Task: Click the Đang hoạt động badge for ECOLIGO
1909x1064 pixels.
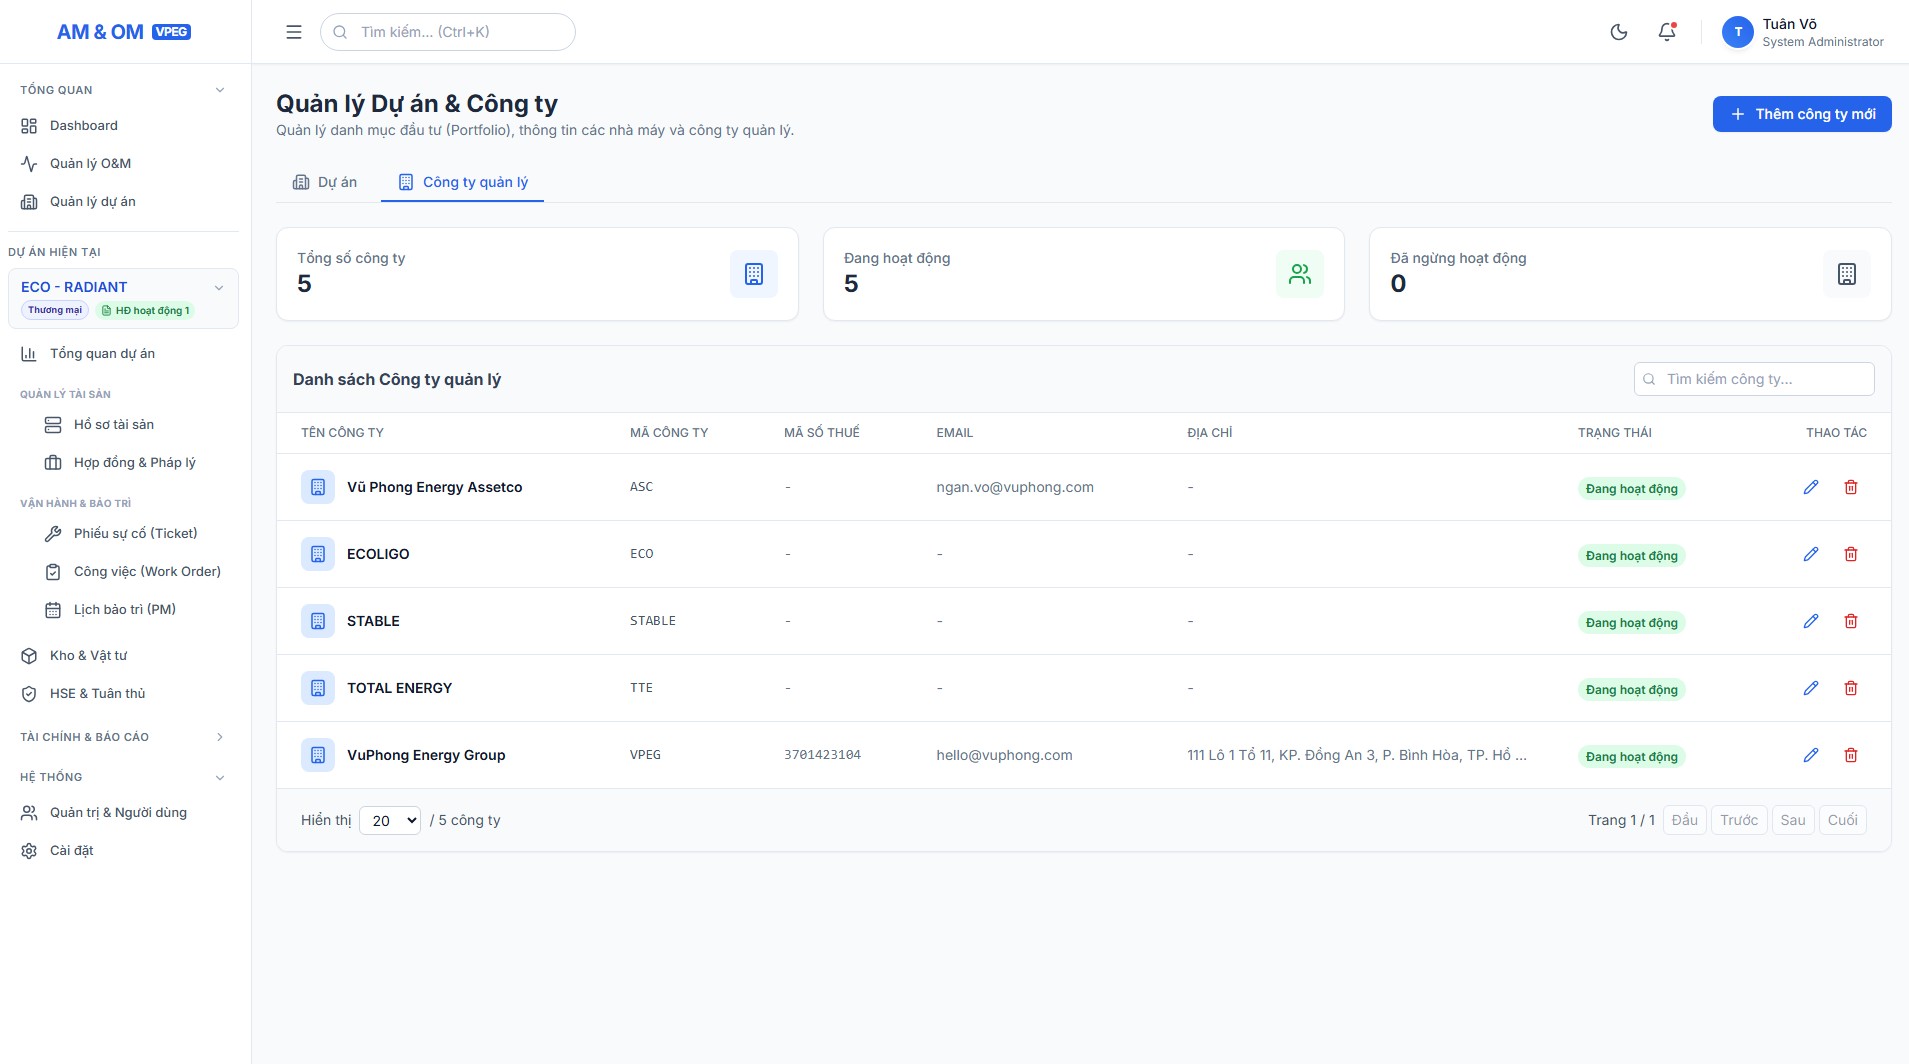Action: click(x=1632, y=555)
